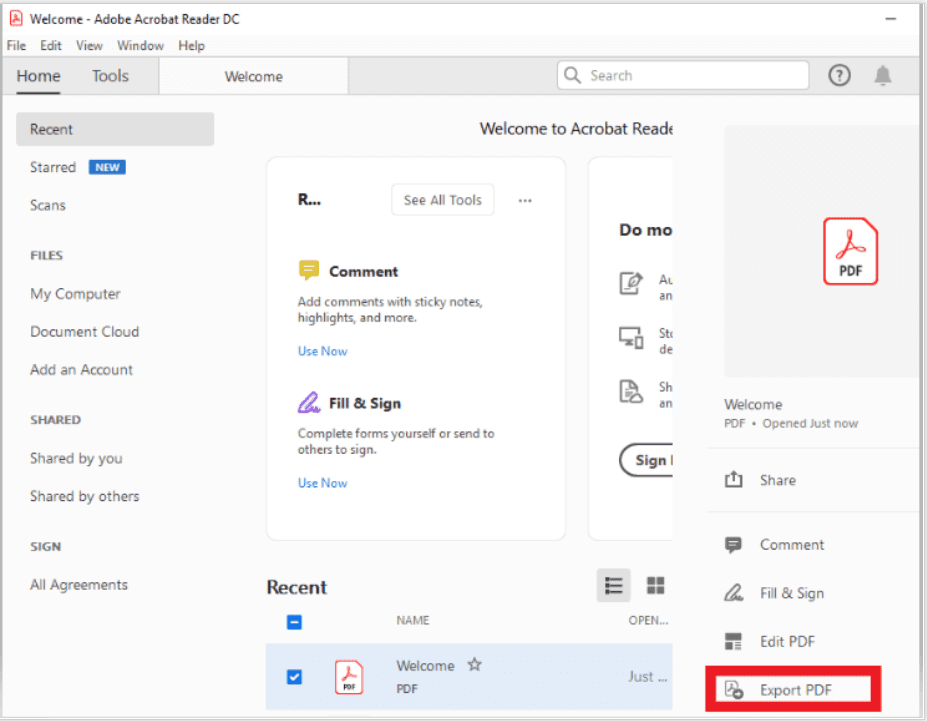Uncheck the Welcome file checkbox
The height and width of the screenshot is (721, 927).
294,677
